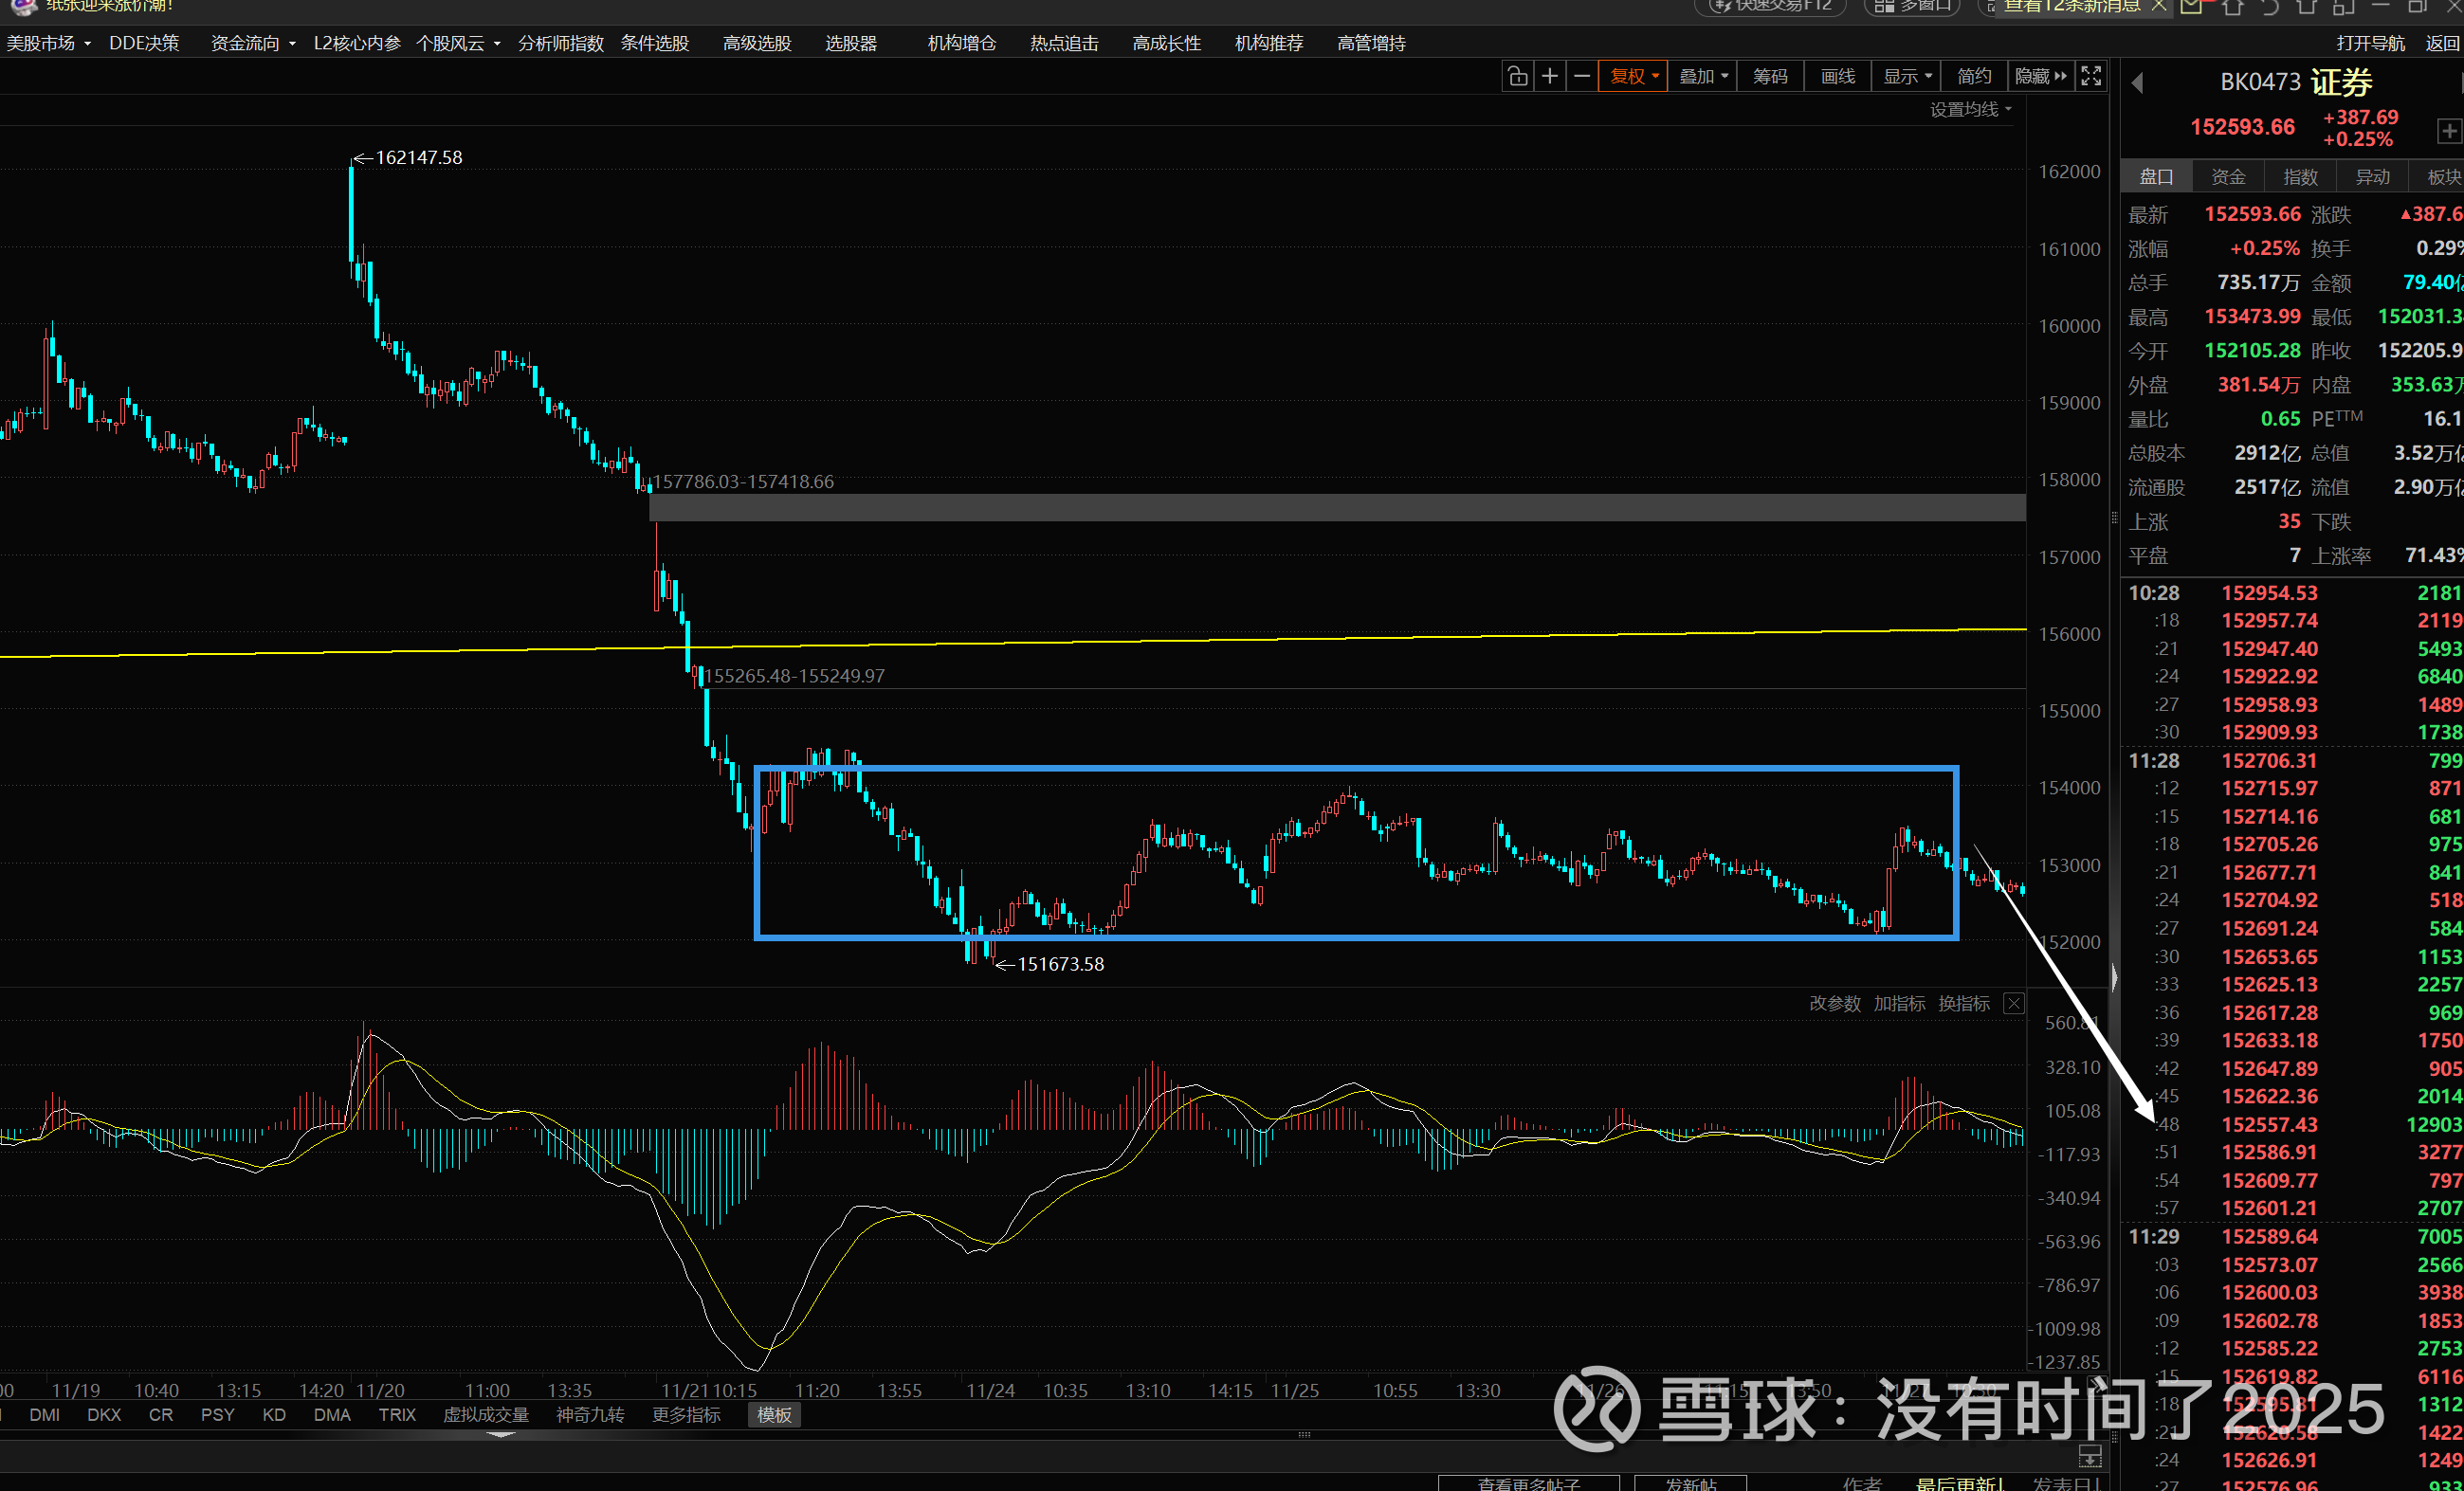The width and height of the screenshot is (2464, 1491).
Task: Open the mail messages icon
Action: [2190, 6]
